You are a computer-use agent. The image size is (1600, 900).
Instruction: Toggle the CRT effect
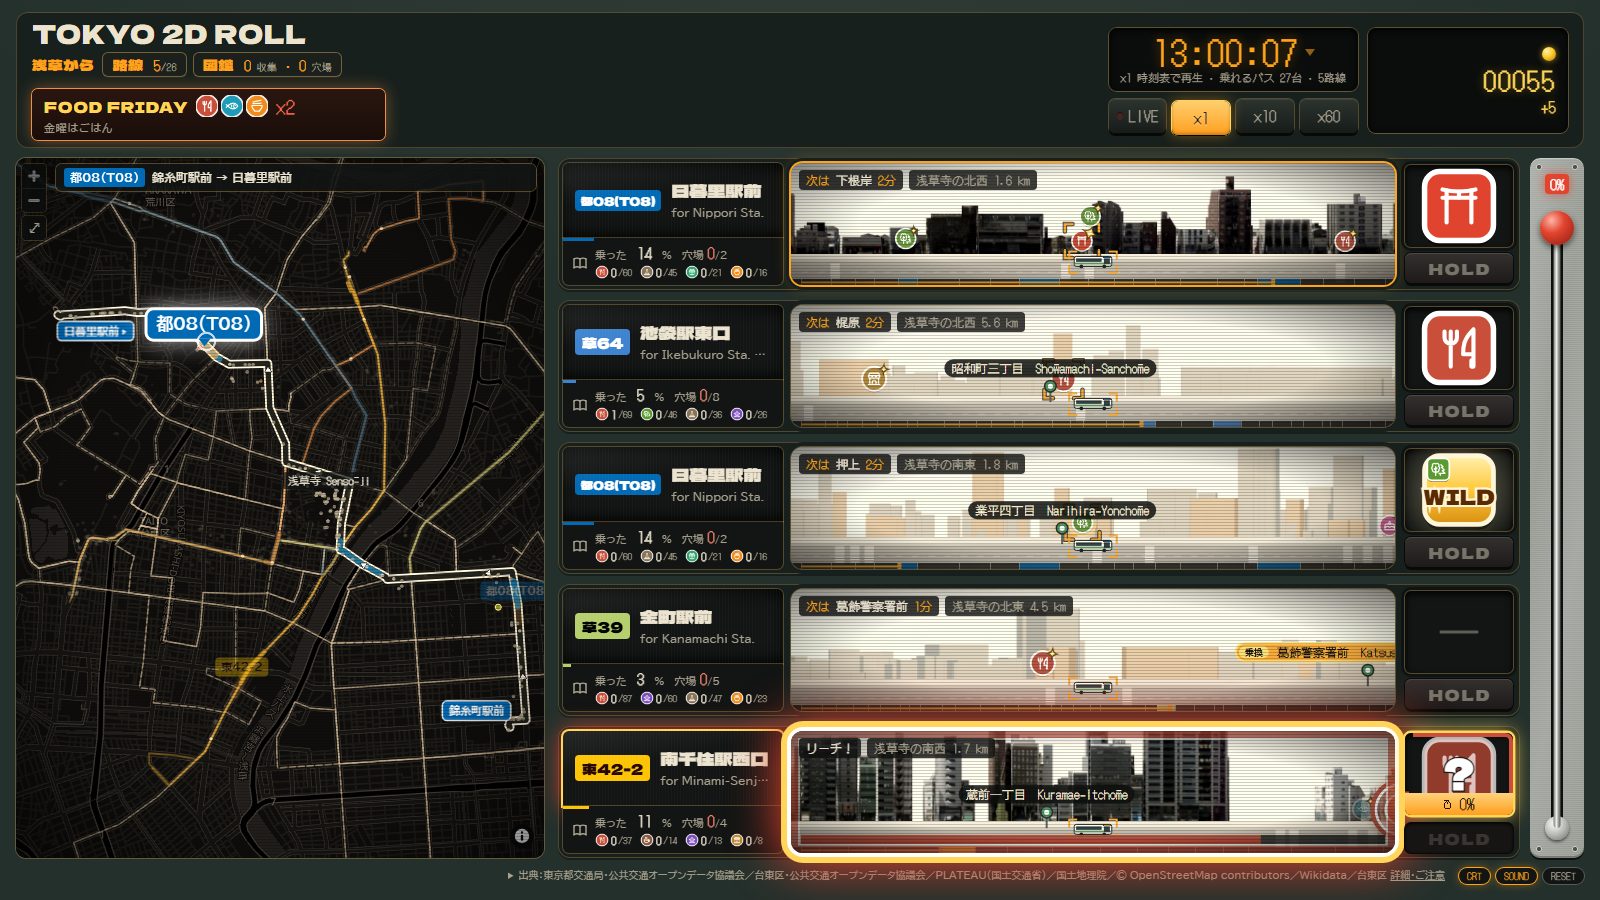point(1474,876)
